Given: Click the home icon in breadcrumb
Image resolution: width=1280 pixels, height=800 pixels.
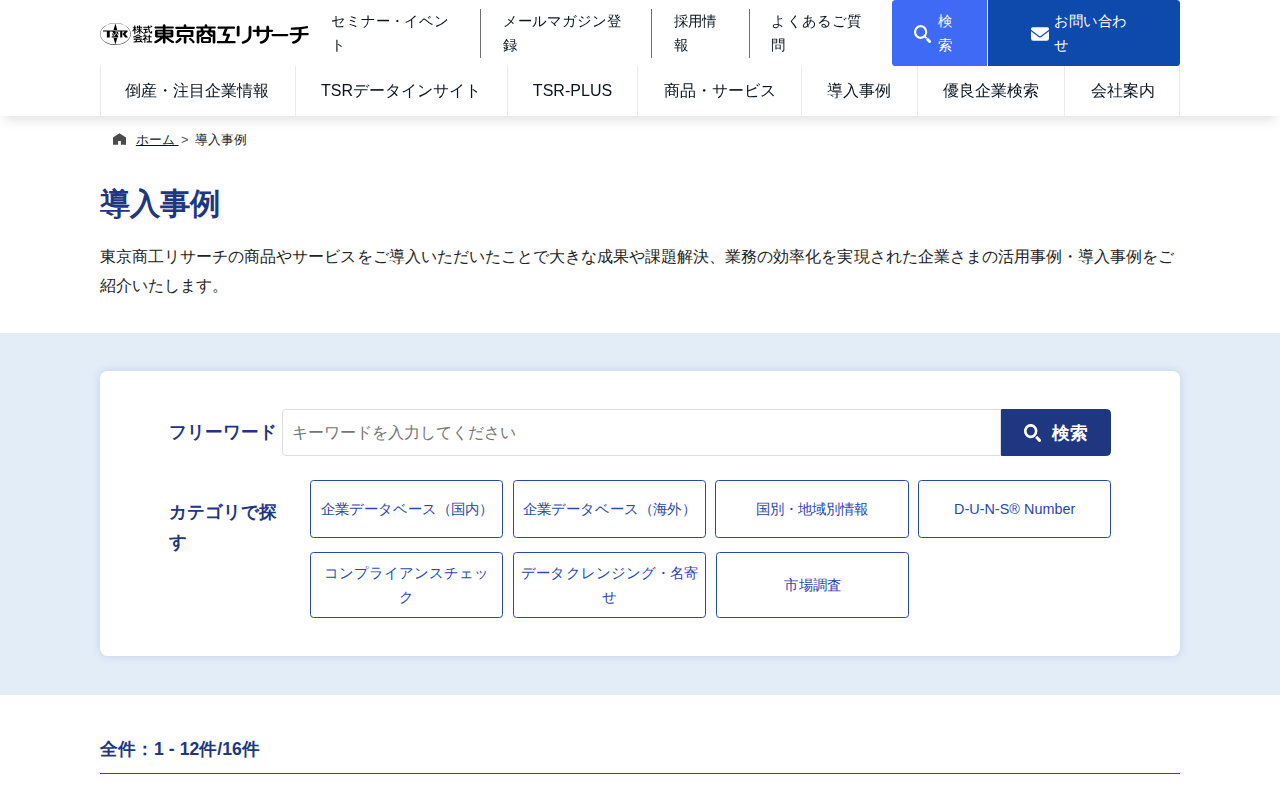Looking at the screenshot, I should pyautogui.click(x=120, y=139).
